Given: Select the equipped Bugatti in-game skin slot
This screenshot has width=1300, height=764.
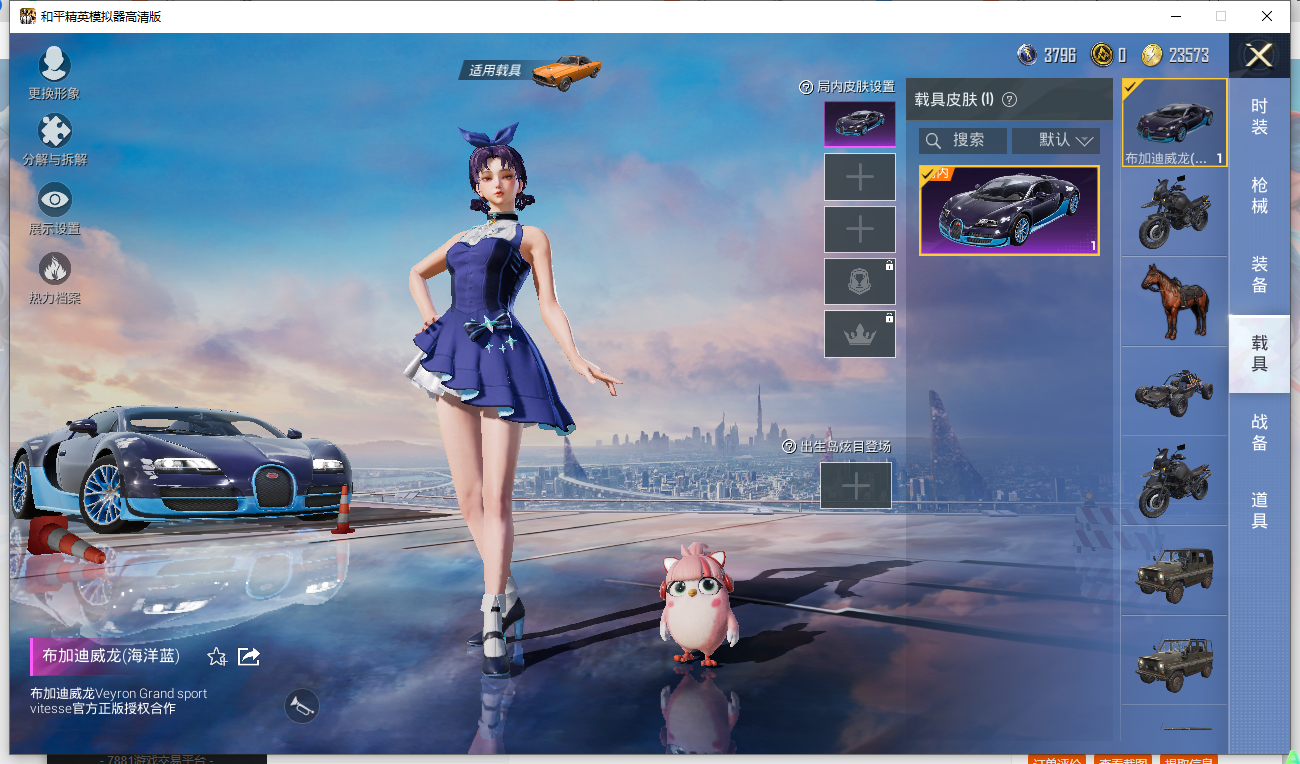Looking at the screenshot, I should [860, 124].
